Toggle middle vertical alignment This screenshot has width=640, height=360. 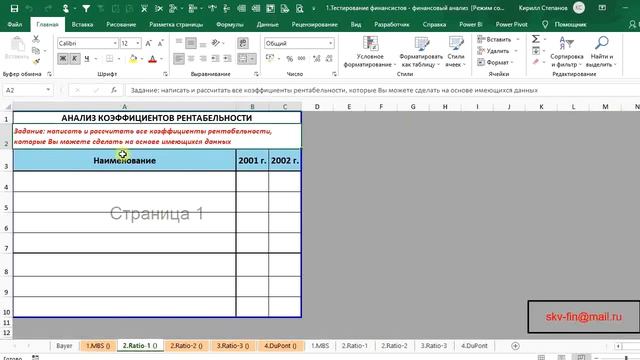(191, 43)
